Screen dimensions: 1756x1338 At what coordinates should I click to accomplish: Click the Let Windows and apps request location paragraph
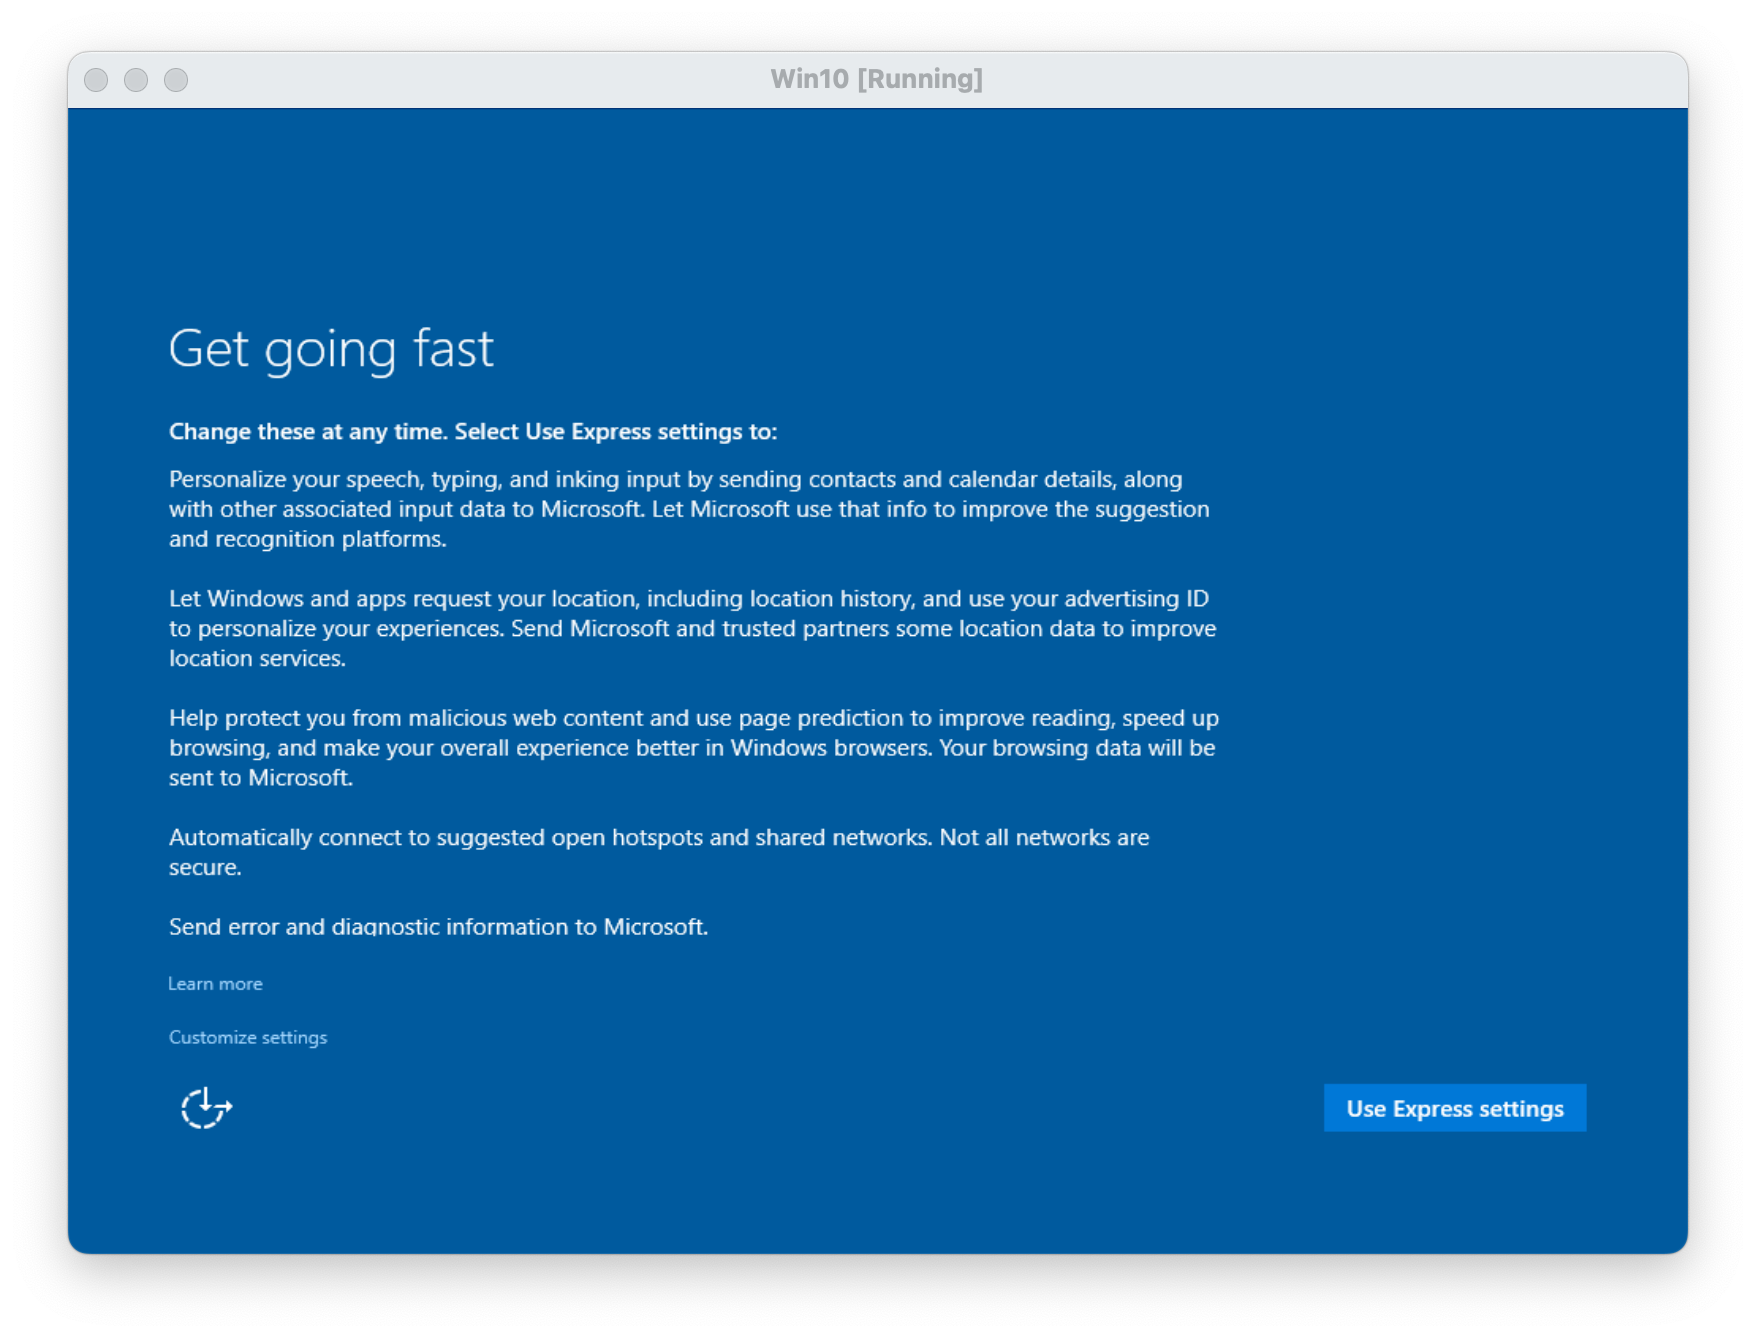click(692, 628)
